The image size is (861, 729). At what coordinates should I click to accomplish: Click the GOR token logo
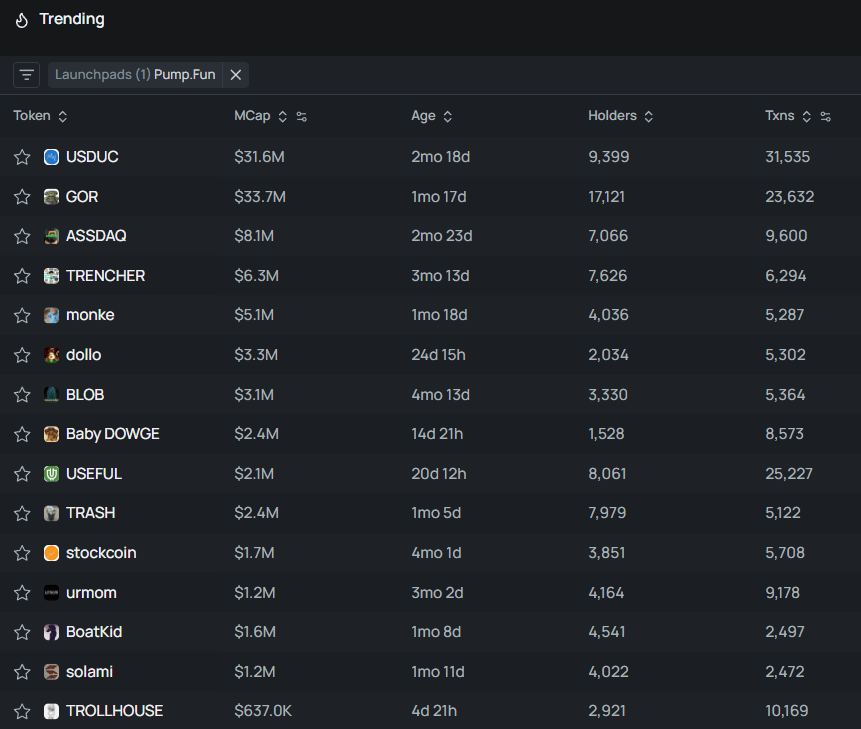pyautogui.click(x=51, y=197)
